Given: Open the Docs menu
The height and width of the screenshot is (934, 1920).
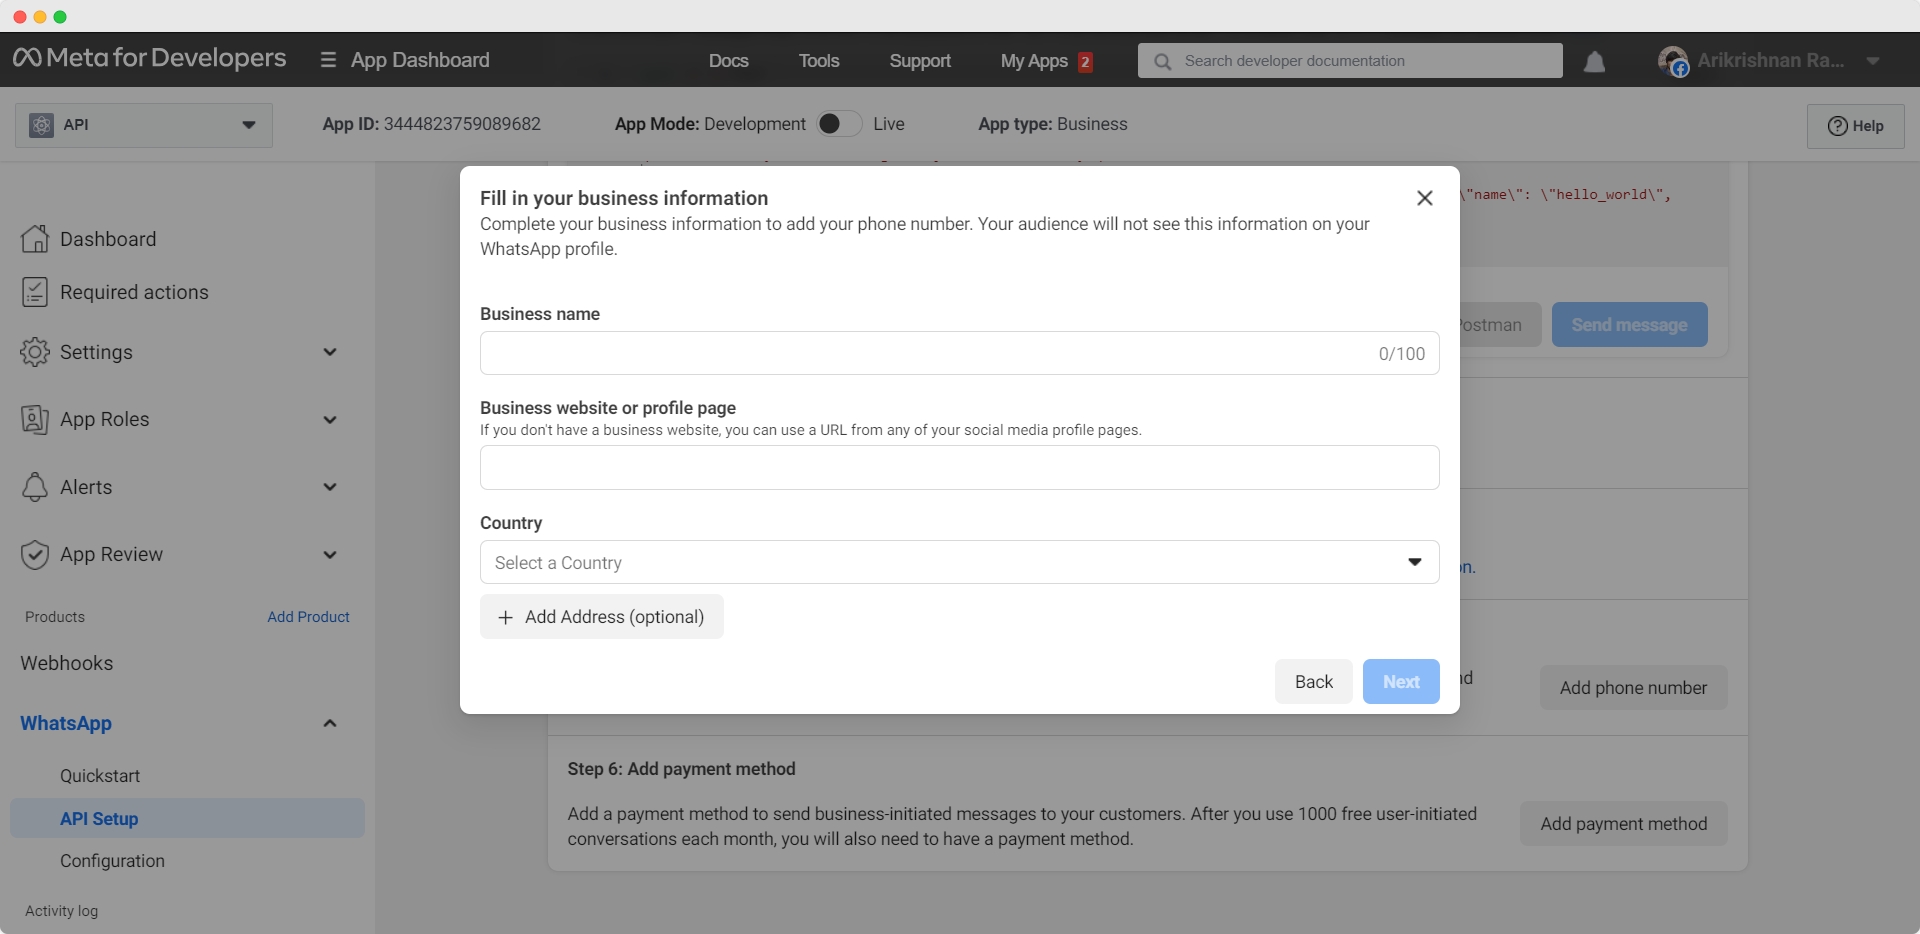Looking at the screenshot, I should (x=729, y=61).
